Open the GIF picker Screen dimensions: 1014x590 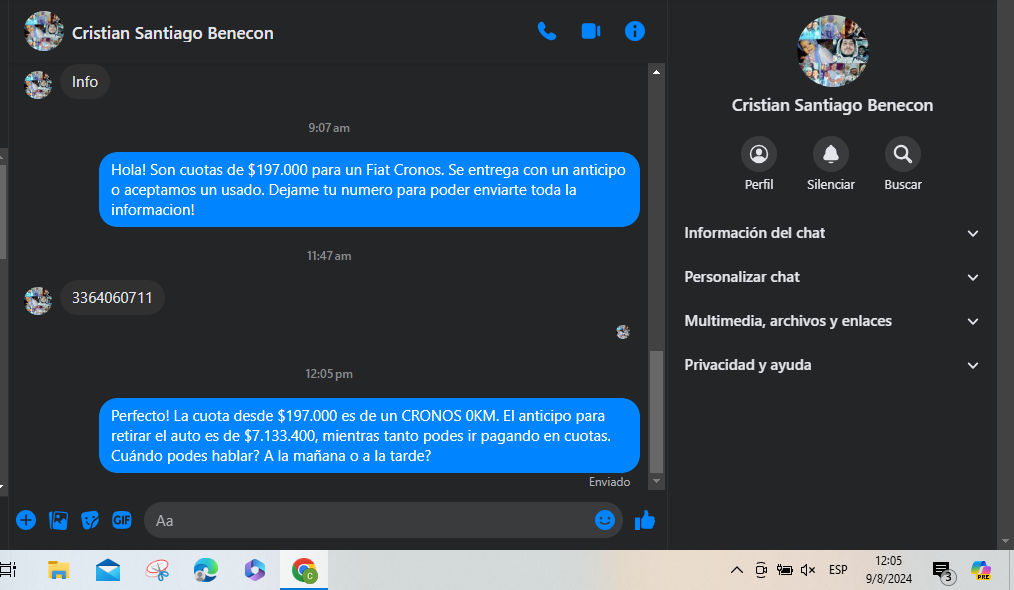click(x=122, y=520)
